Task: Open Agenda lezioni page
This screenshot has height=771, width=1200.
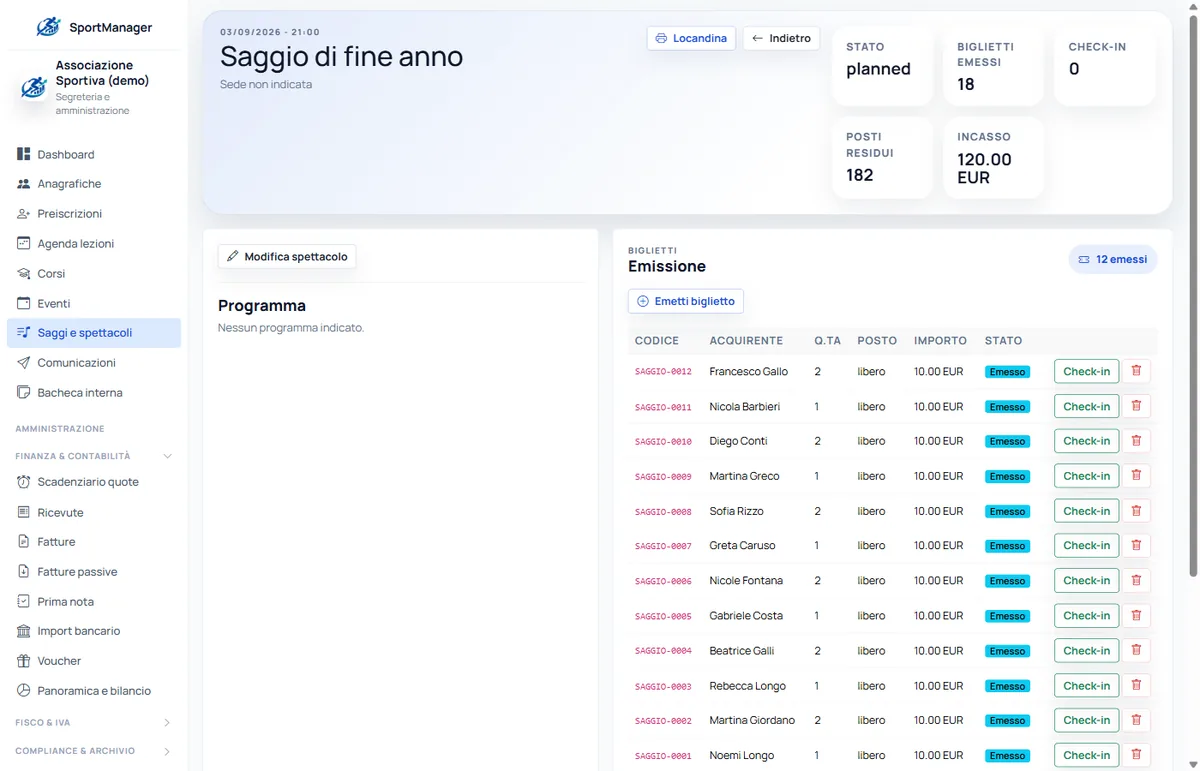Action: click(94, 243)
